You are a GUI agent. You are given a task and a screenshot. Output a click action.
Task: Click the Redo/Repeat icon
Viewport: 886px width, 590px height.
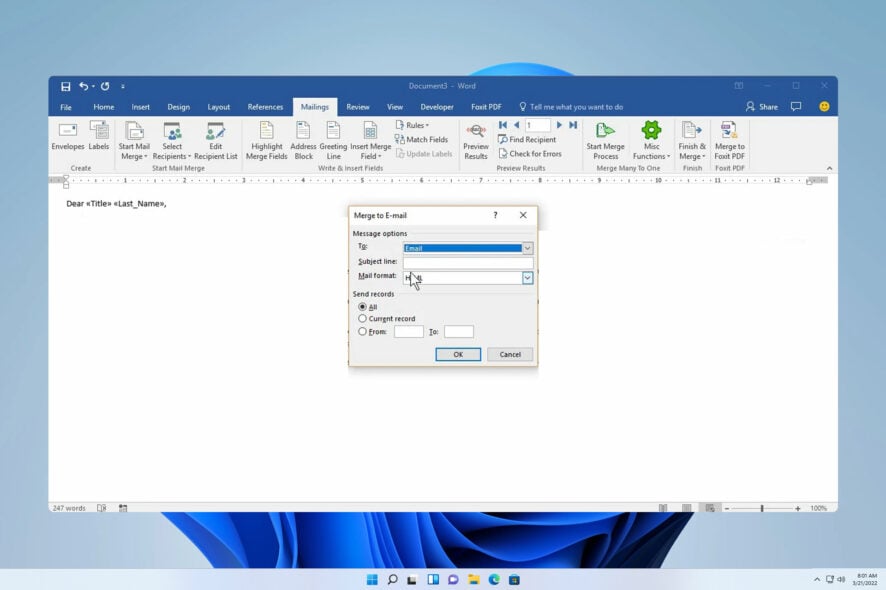tap(105, 86)
